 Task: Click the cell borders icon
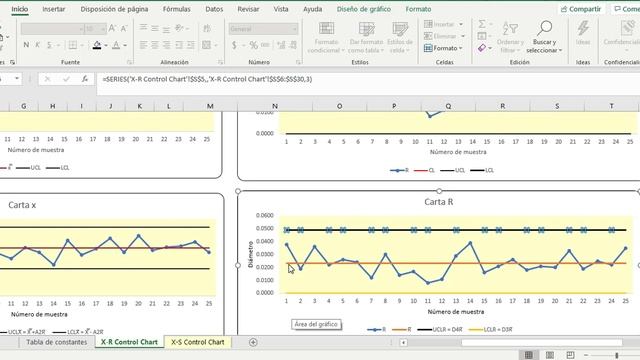pos(73,45)
